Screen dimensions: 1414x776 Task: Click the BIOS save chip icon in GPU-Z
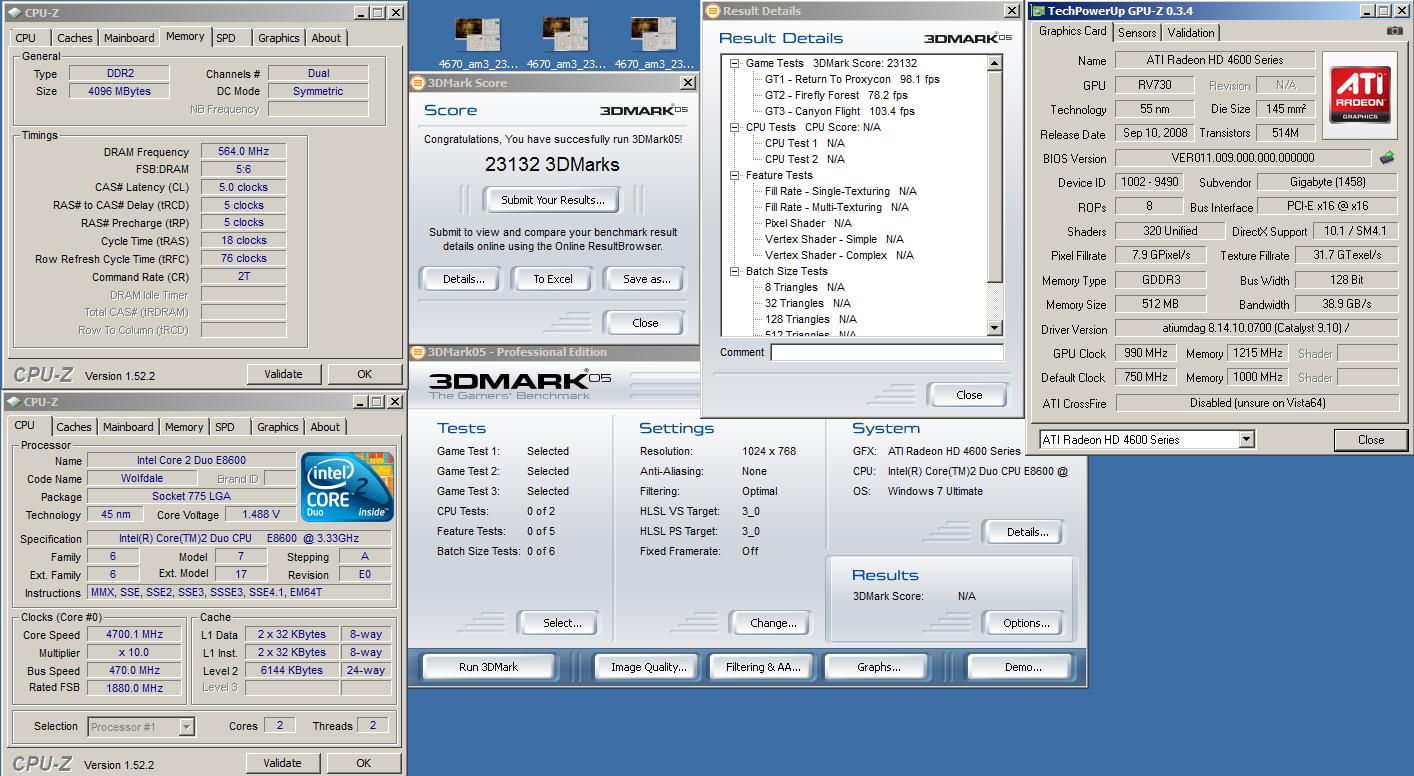1387,157
